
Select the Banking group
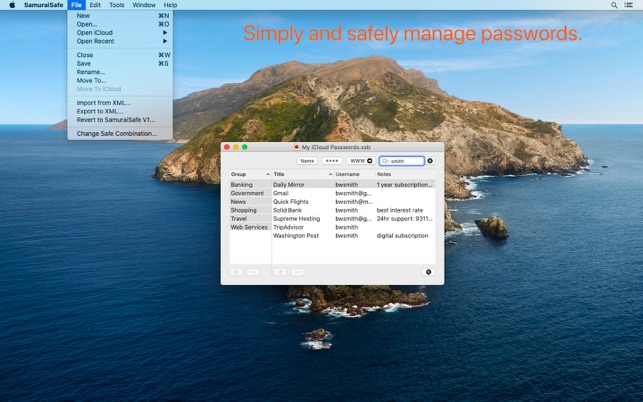(250, 185)
